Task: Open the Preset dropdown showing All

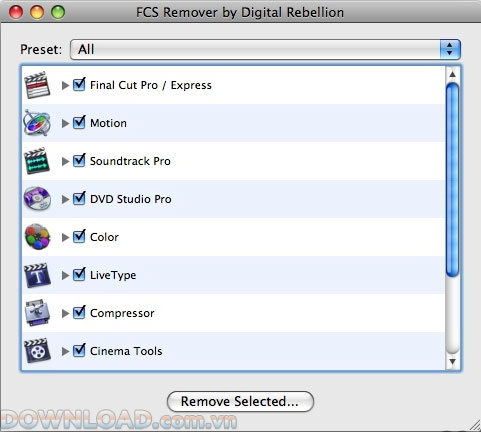Action: tap(265, 49)
